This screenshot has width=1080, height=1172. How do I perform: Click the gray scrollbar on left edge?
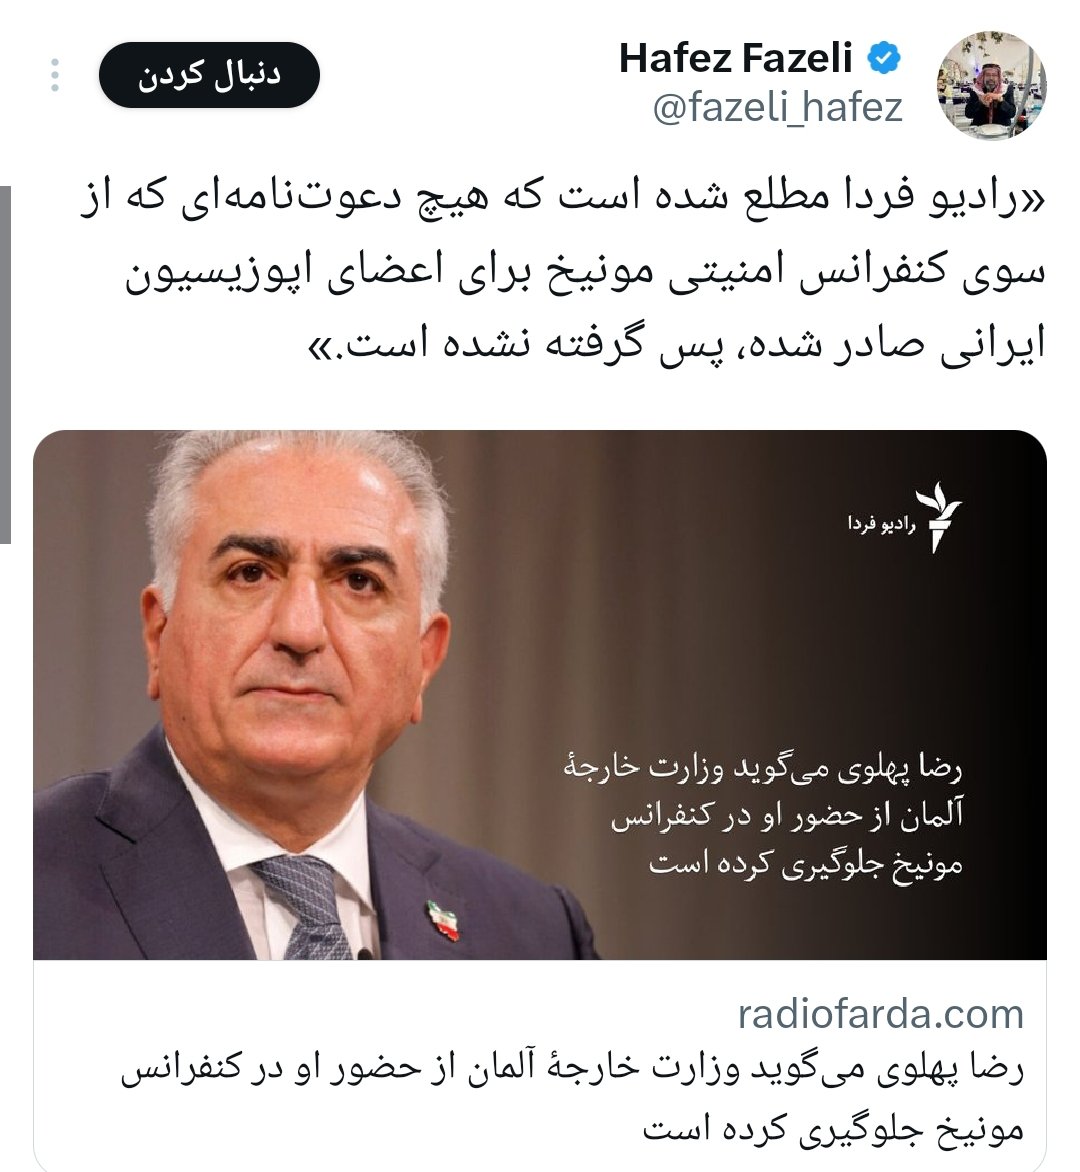(5, 364)
